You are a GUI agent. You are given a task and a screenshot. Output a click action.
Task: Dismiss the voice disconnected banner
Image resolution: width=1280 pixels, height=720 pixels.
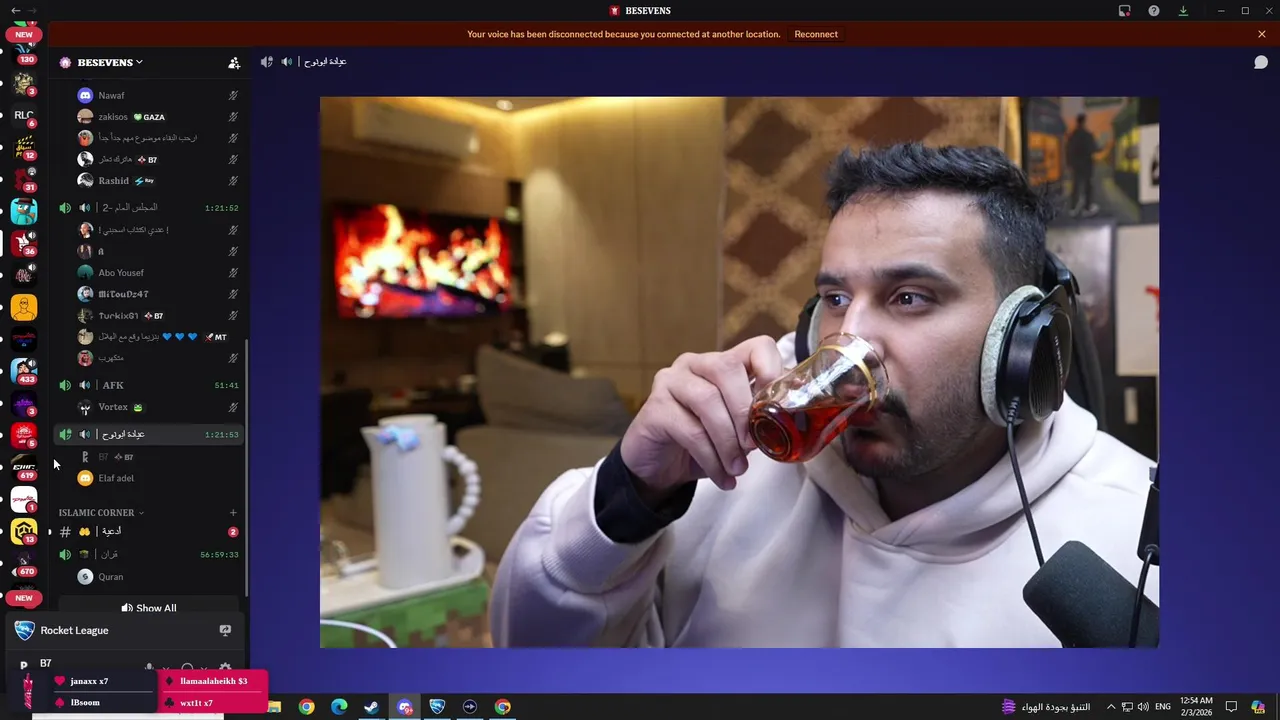1262,34
